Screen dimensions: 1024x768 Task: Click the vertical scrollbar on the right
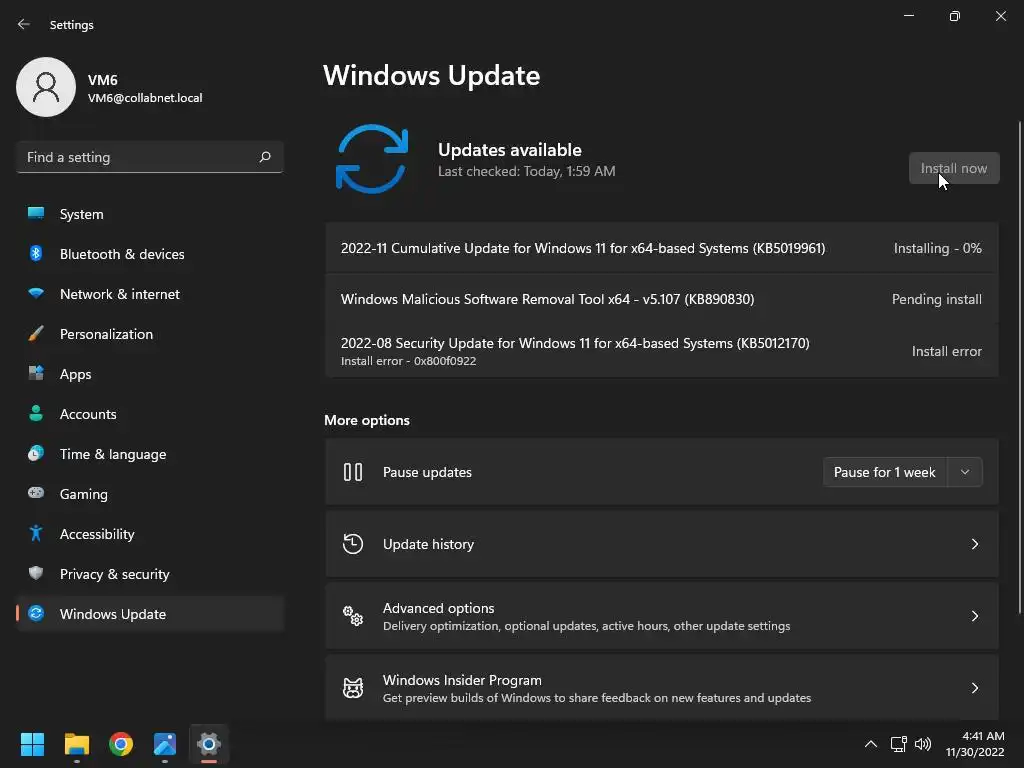pos(1021,367)
